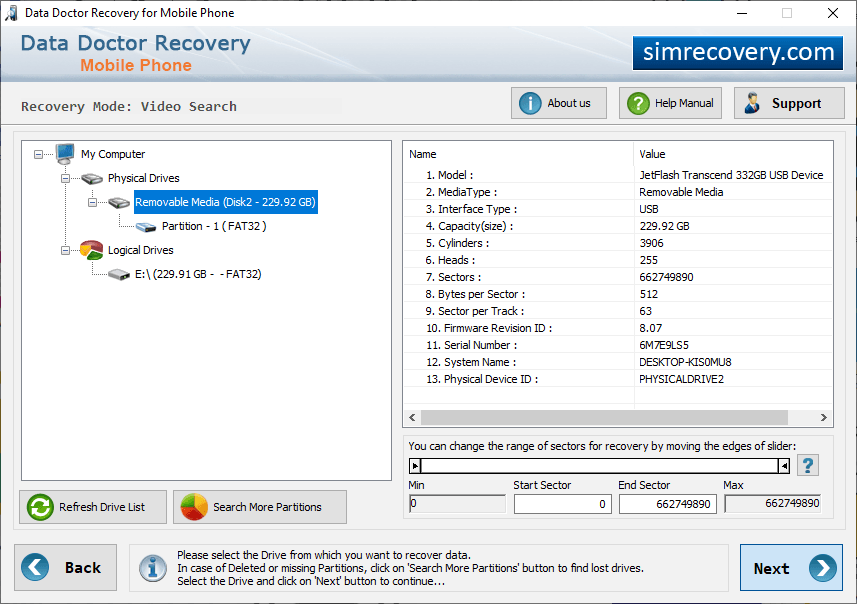Screen dimensions: 857x604
Task: Open the Help Manual button
Action: pos(670,103)
